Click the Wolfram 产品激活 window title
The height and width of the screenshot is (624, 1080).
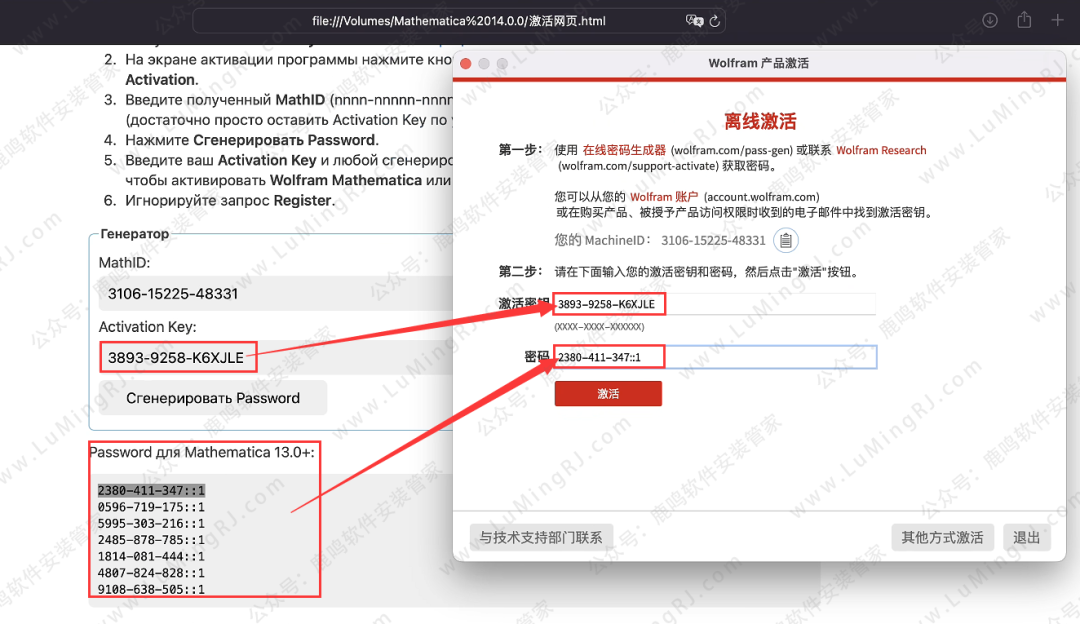[758, 63]
